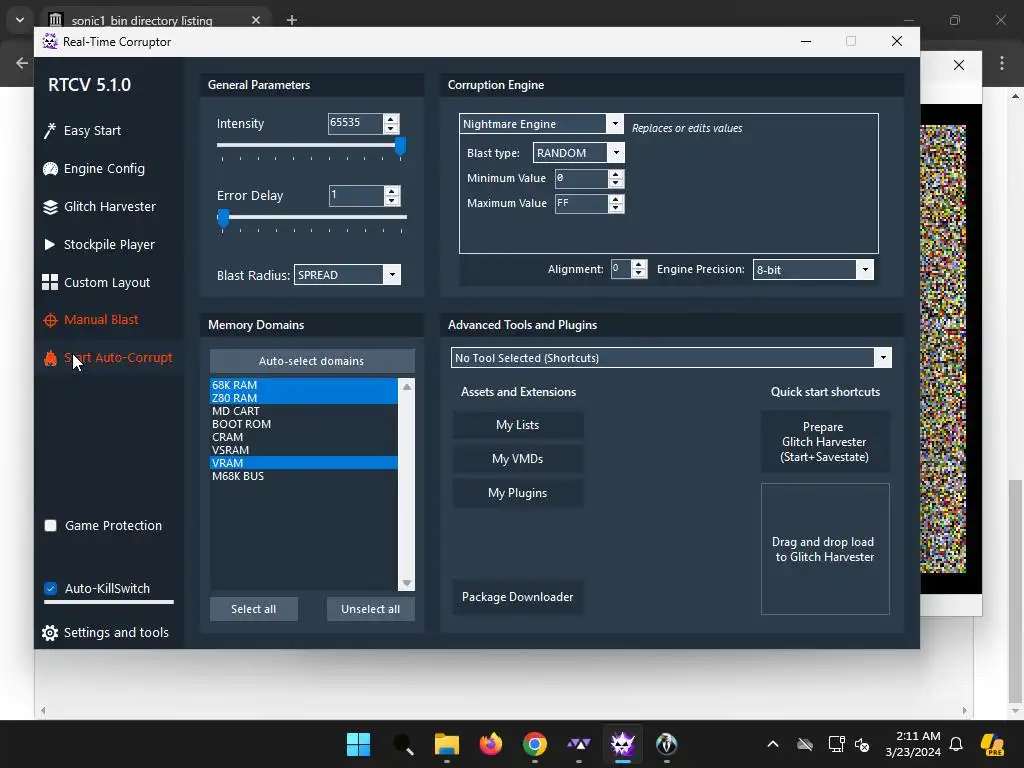
Task: Switch to RTCV app icon on taskbar
Action: 622,744
